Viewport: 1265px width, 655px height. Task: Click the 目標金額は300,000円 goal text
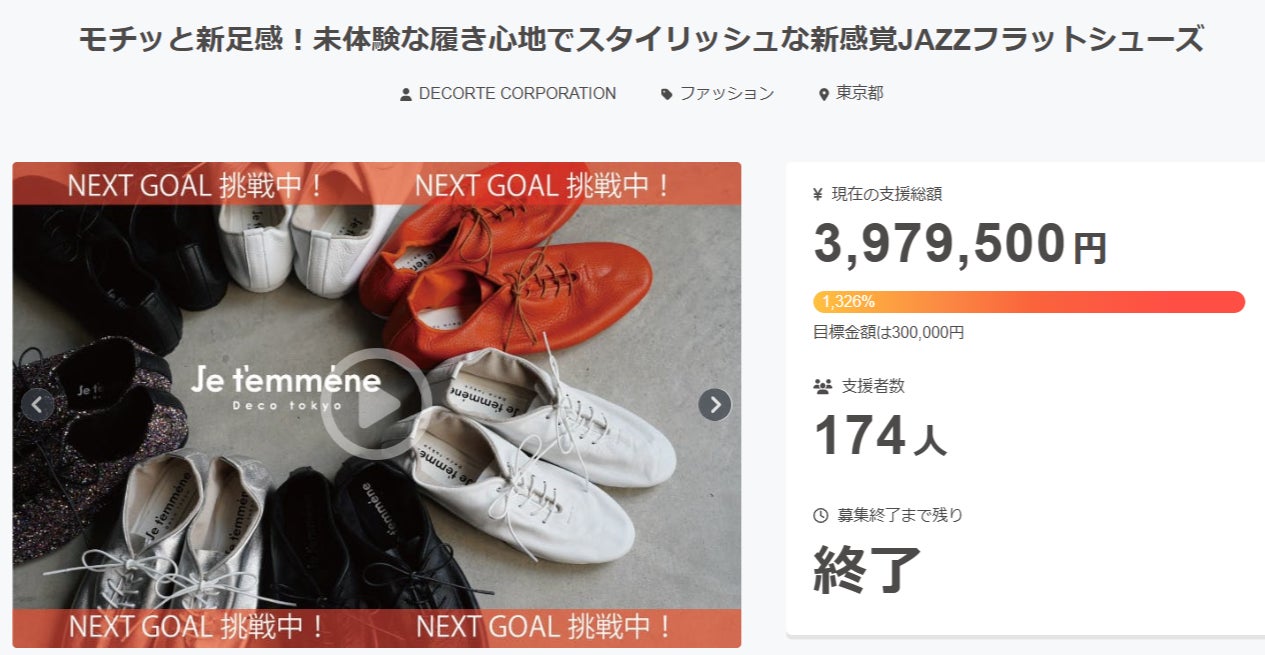888,332
